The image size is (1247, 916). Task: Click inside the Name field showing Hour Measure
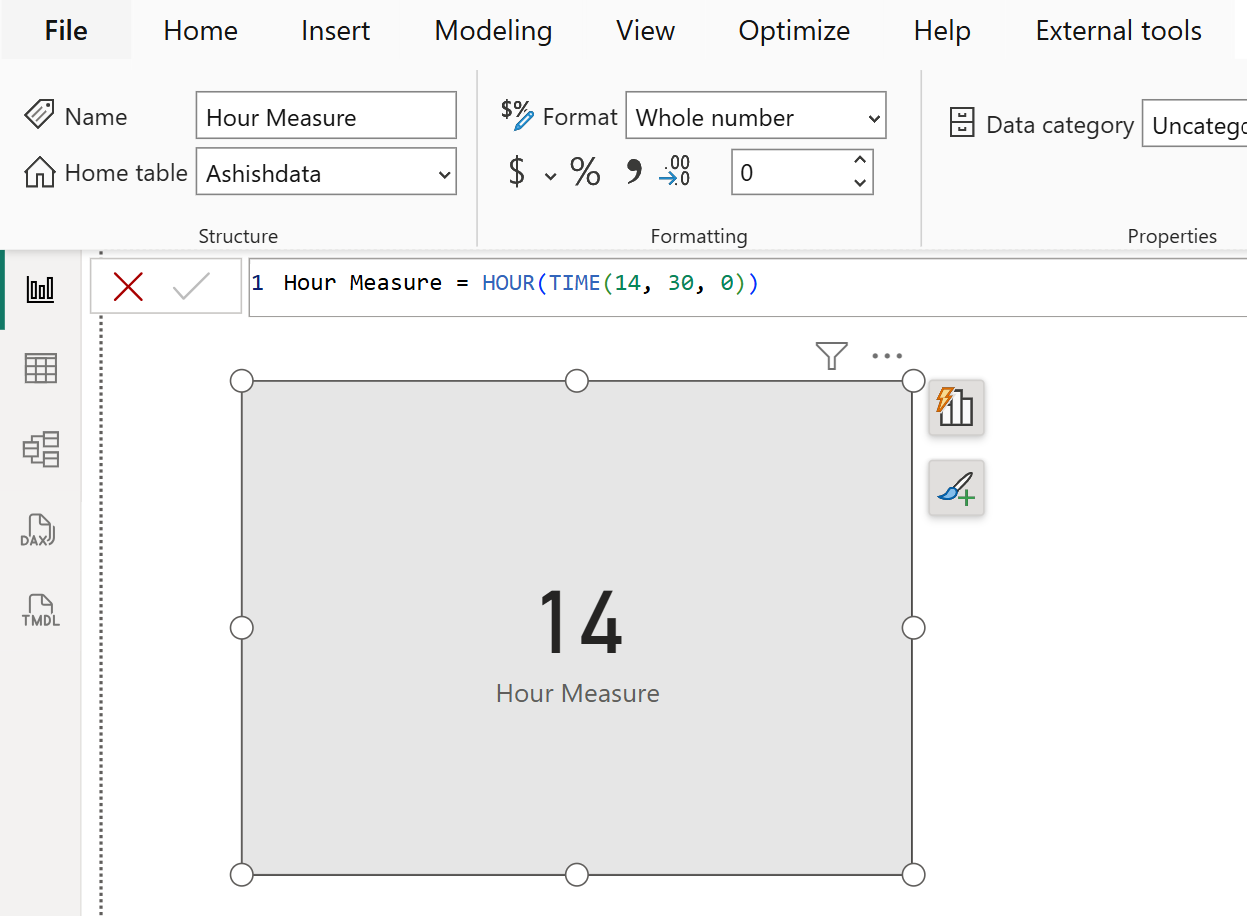326,116
